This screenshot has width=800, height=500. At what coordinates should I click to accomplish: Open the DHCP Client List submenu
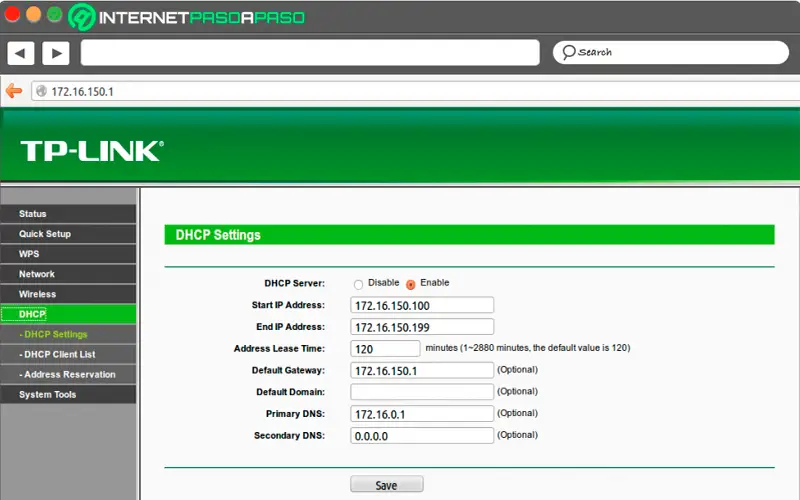[68, 354]
